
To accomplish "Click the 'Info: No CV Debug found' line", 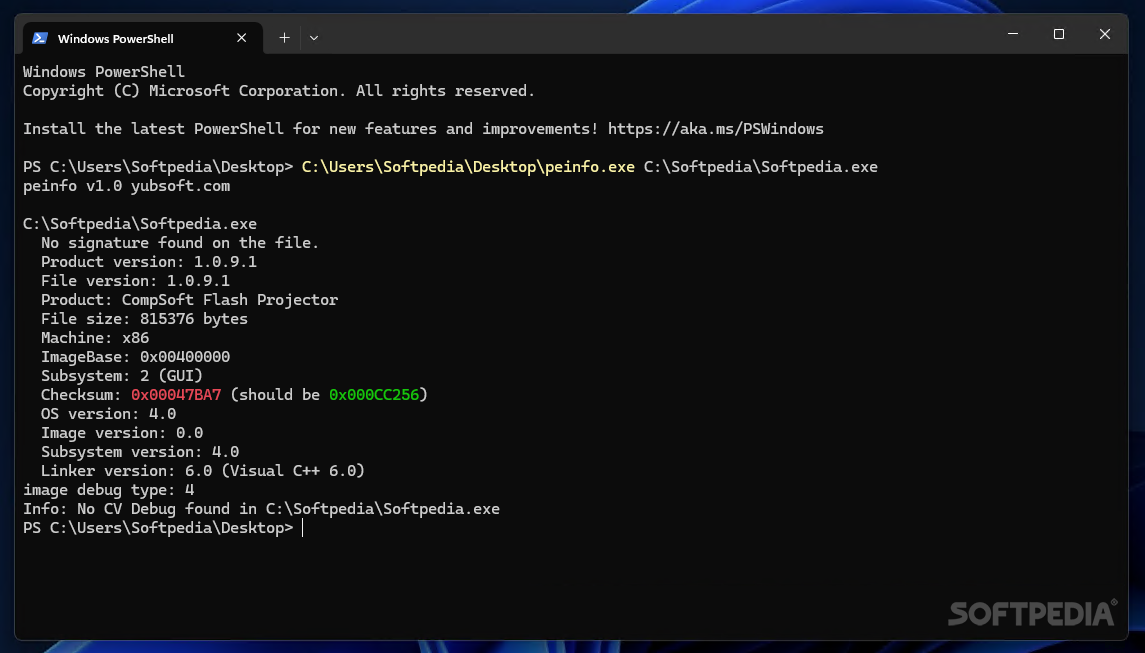I will pyautogui.click(x=261, y=509).
